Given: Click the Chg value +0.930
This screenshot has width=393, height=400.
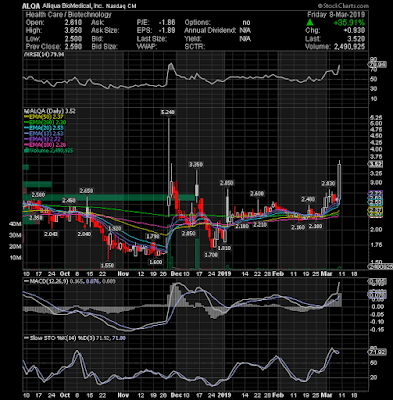Looking at the screenshot, I should tap(355, 31).
